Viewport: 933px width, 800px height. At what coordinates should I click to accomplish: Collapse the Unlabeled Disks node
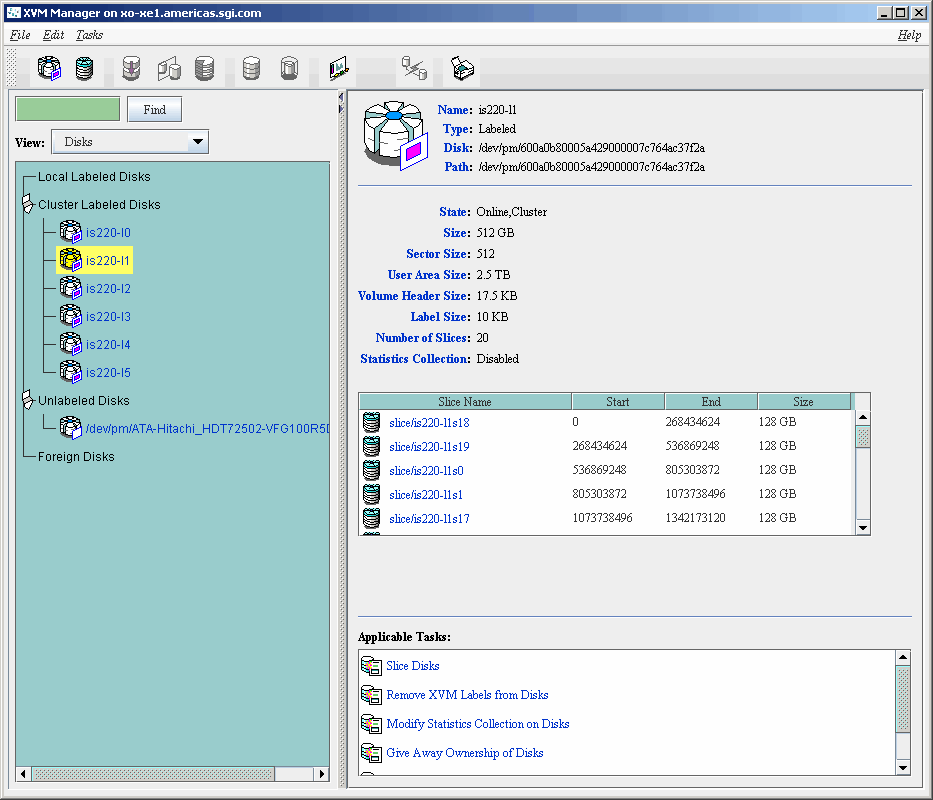pyautogui.click(x=27, y=399)
